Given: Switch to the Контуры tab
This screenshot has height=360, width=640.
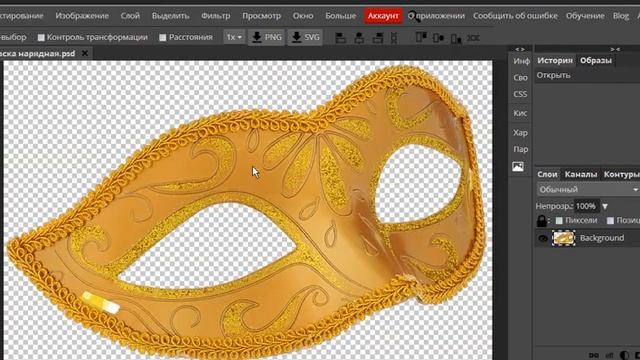Looking at the screenshot, I should (622, 174).
